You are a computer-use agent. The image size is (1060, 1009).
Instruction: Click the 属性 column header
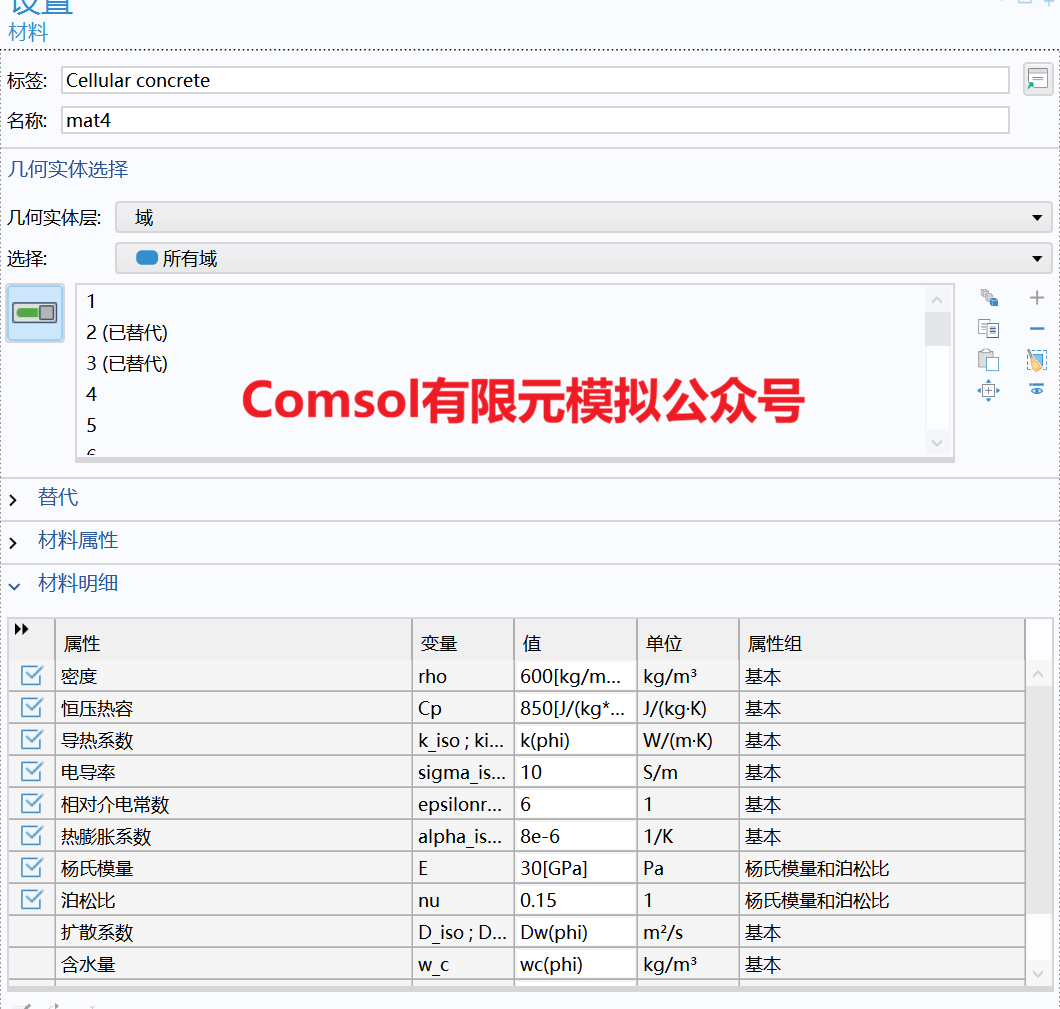pyautogui.click(x=233, y=643)
